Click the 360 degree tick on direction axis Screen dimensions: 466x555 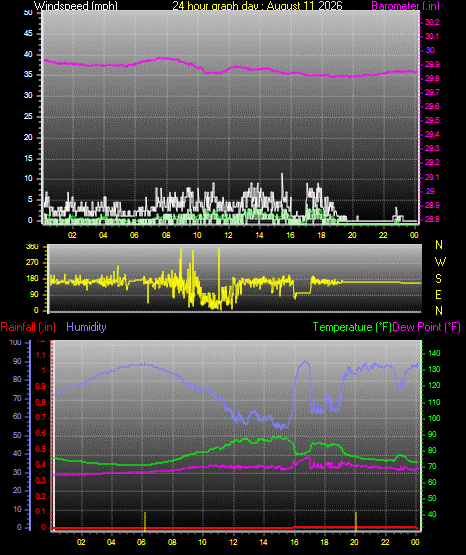pyautogui.click(x=32, y=247)
